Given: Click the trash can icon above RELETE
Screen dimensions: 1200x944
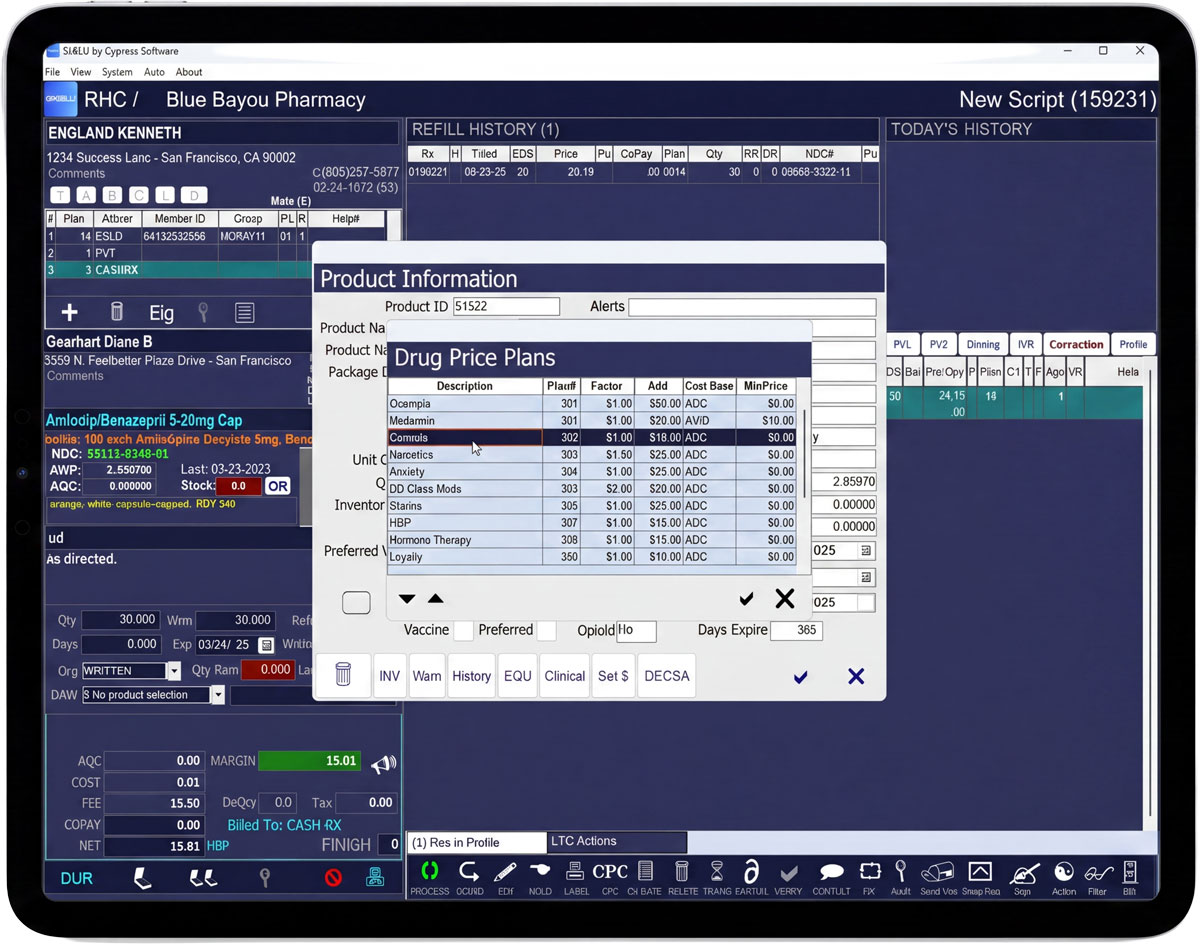Looking at the screenshot, I should click(683, 871).
